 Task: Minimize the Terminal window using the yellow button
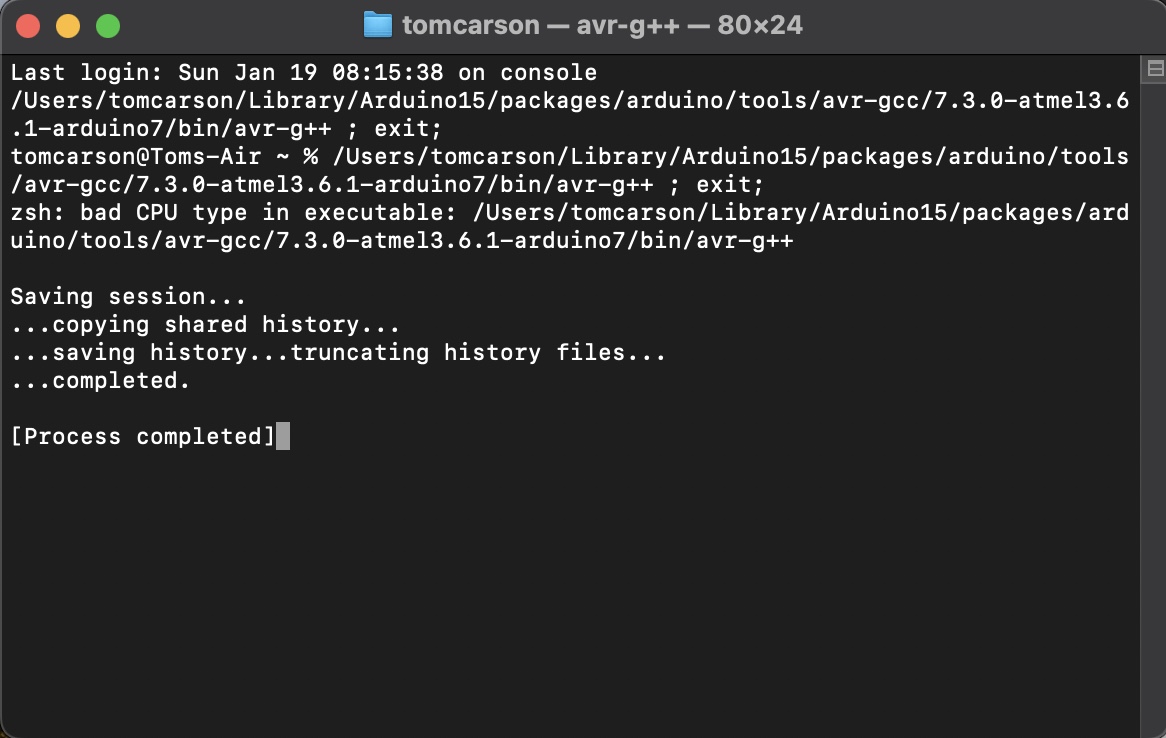point(68,26)
